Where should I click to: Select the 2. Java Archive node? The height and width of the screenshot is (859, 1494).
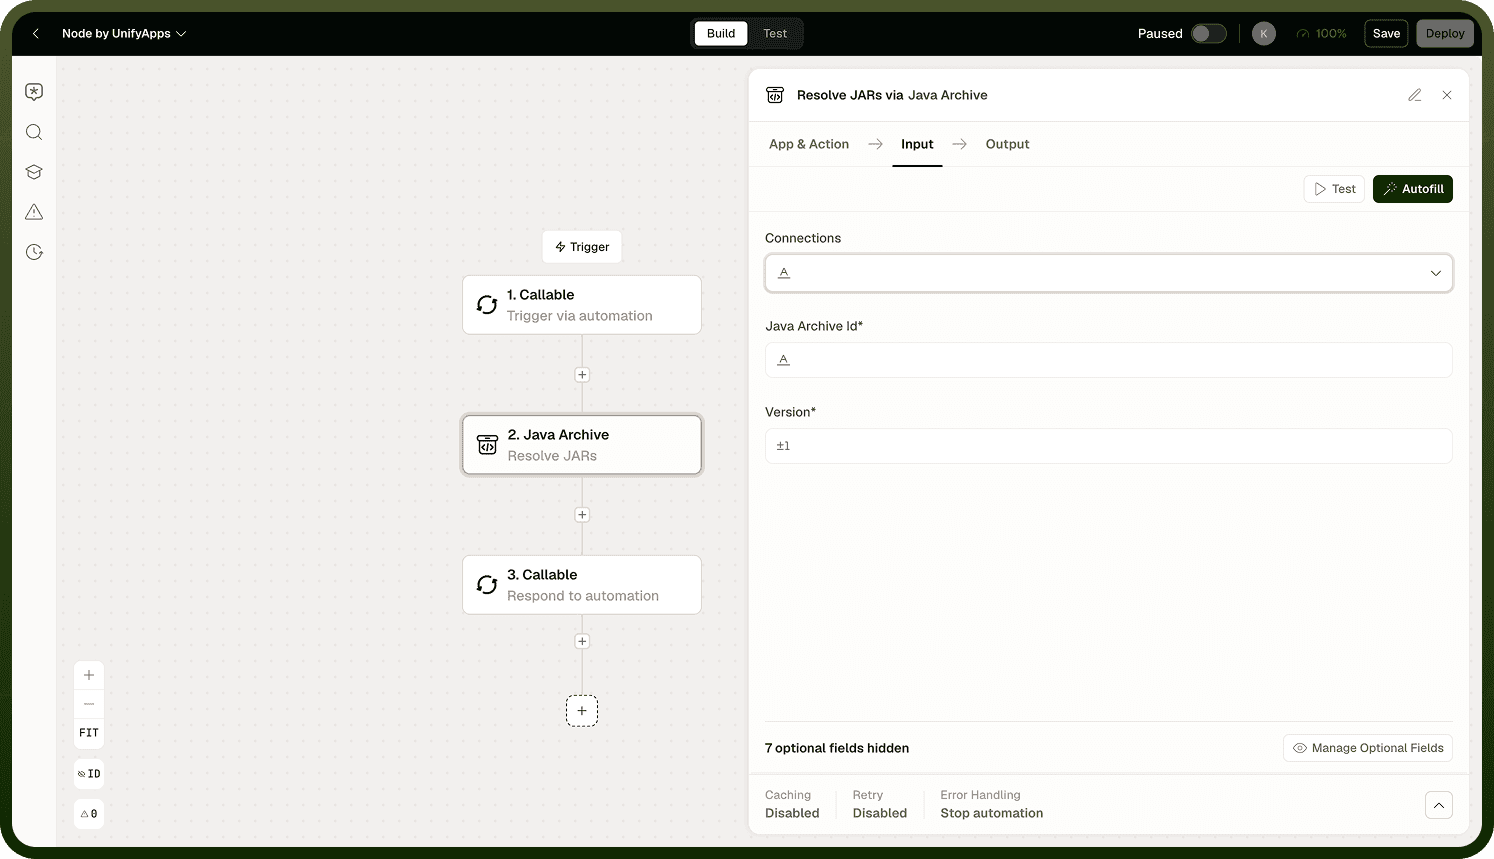coord(582,445)
